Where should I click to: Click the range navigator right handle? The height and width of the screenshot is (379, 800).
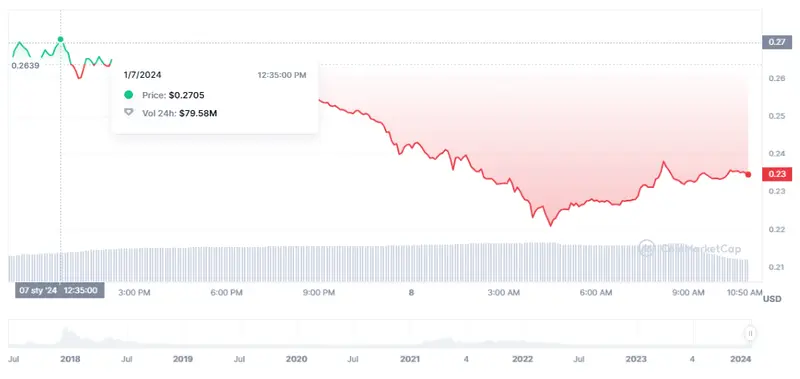751,334
